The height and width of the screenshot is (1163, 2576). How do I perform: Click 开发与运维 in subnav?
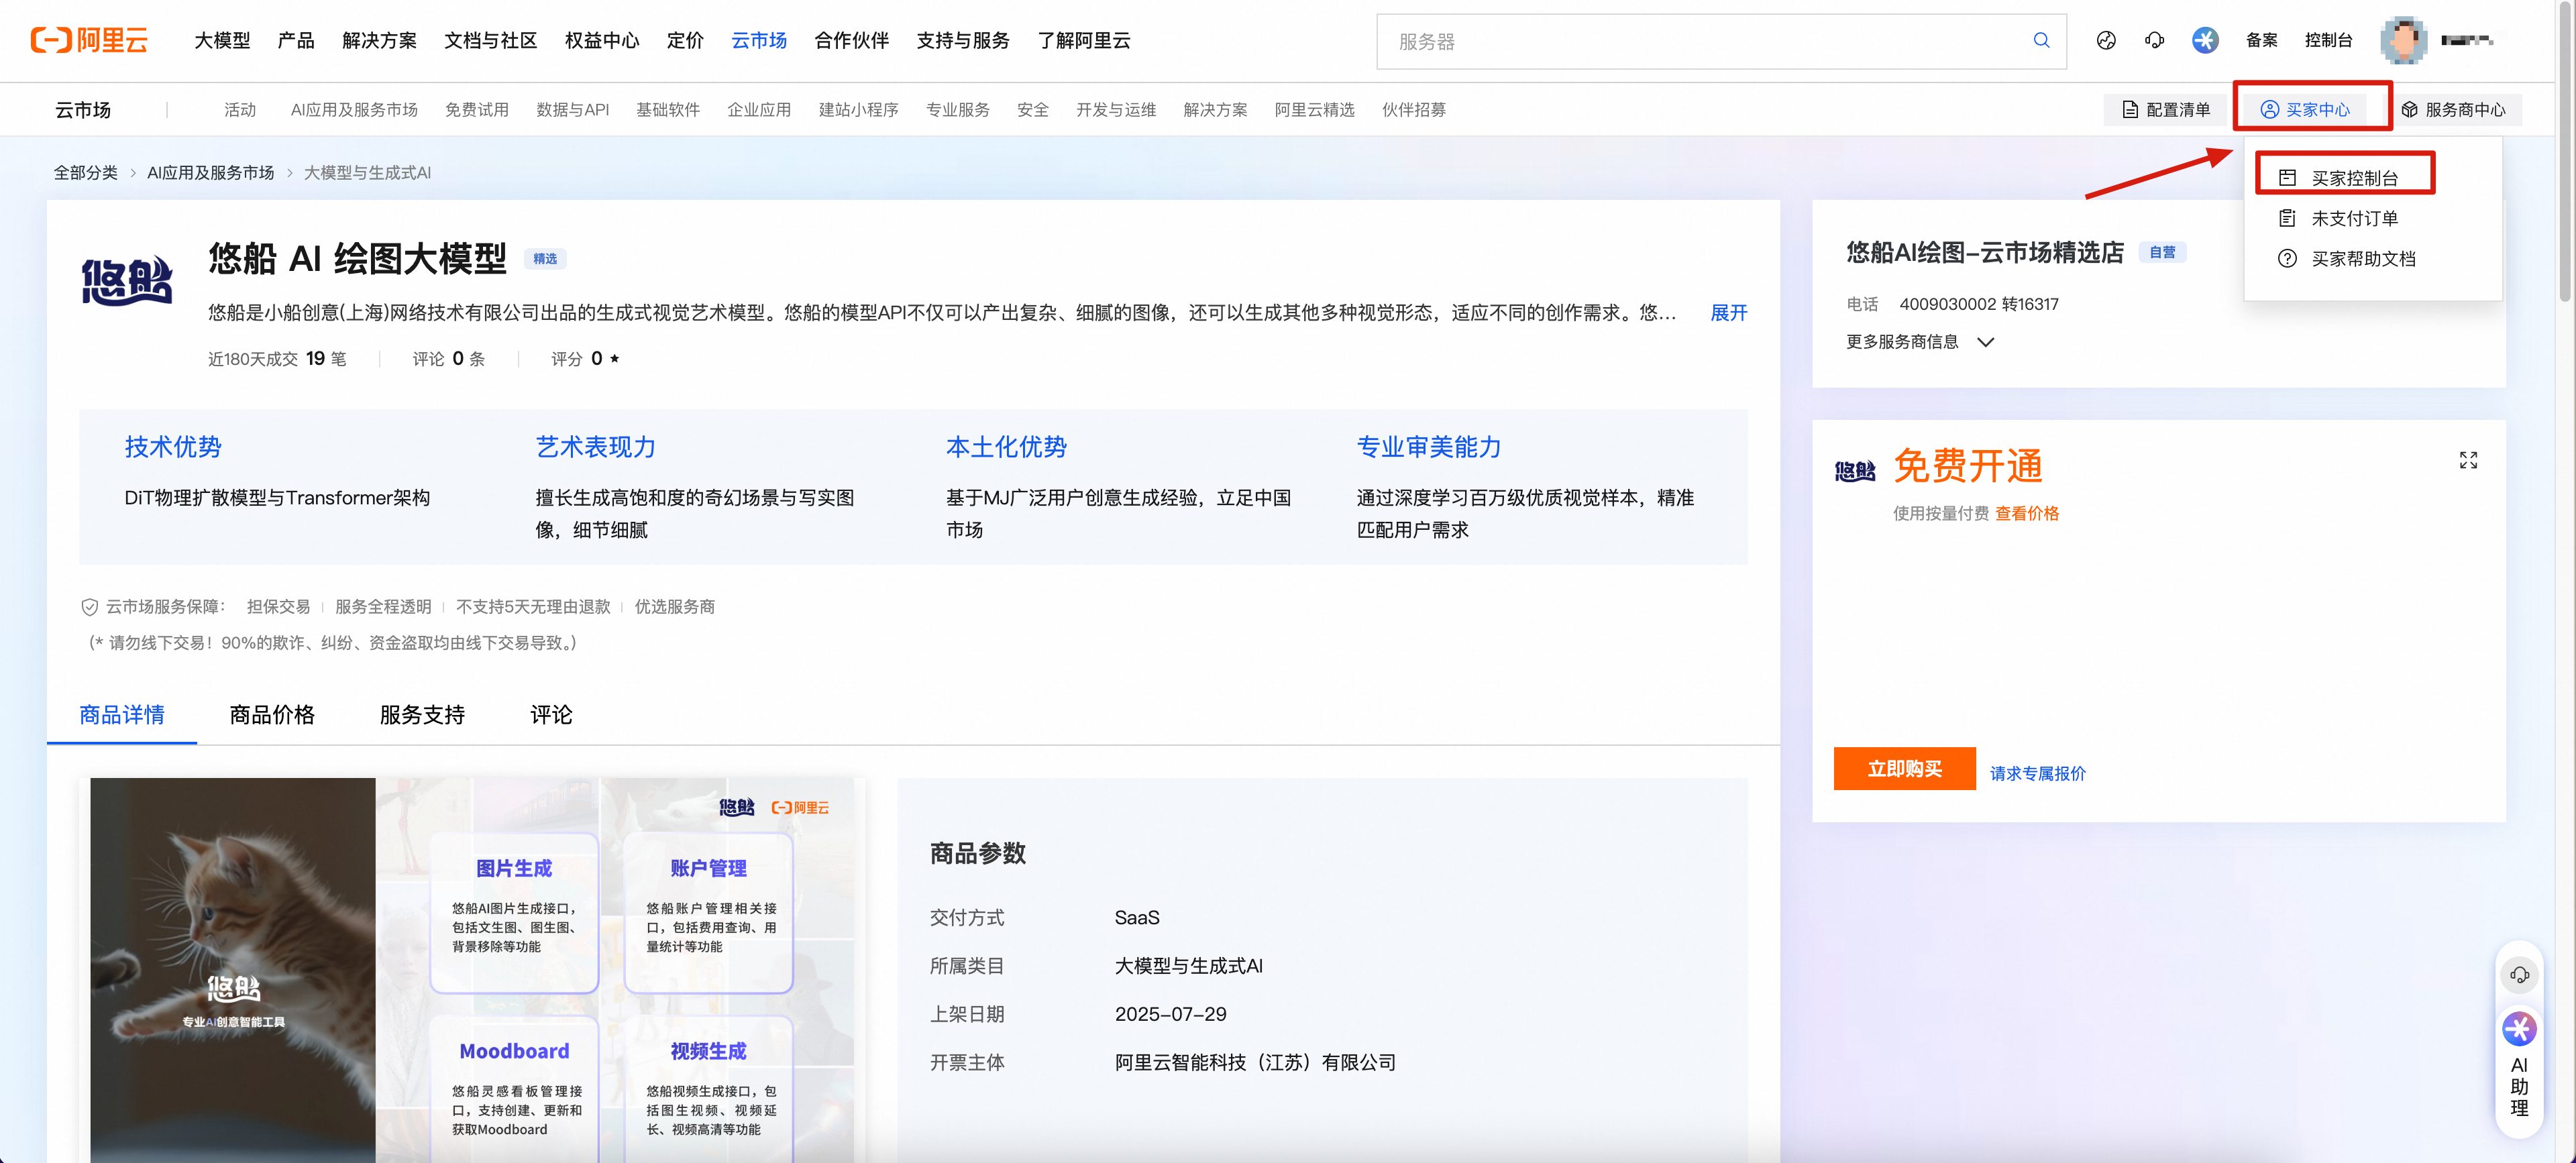[1116, 110]
